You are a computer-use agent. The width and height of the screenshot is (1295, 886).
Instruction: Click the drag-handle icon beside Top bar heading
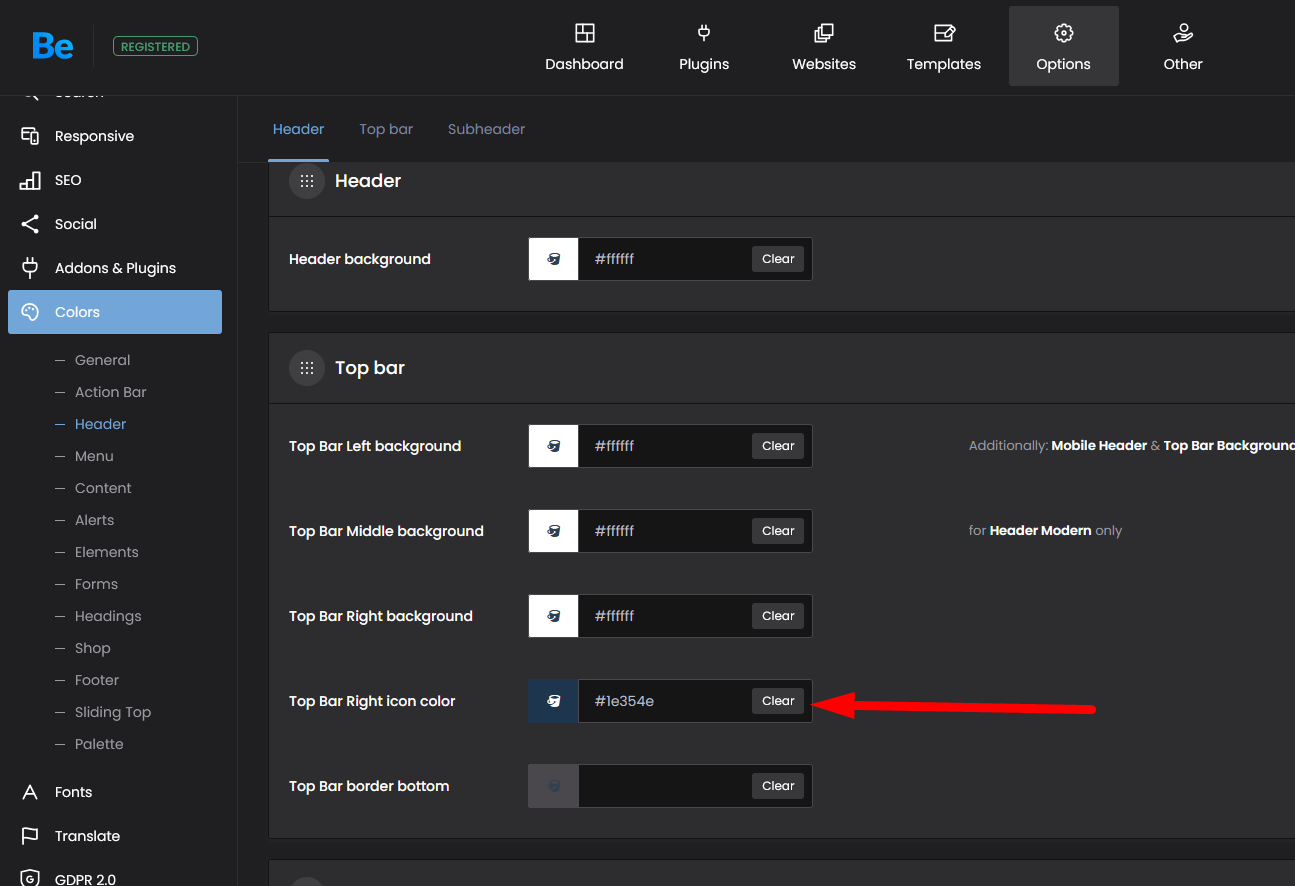pyautogui.click(x=307, y=368)
